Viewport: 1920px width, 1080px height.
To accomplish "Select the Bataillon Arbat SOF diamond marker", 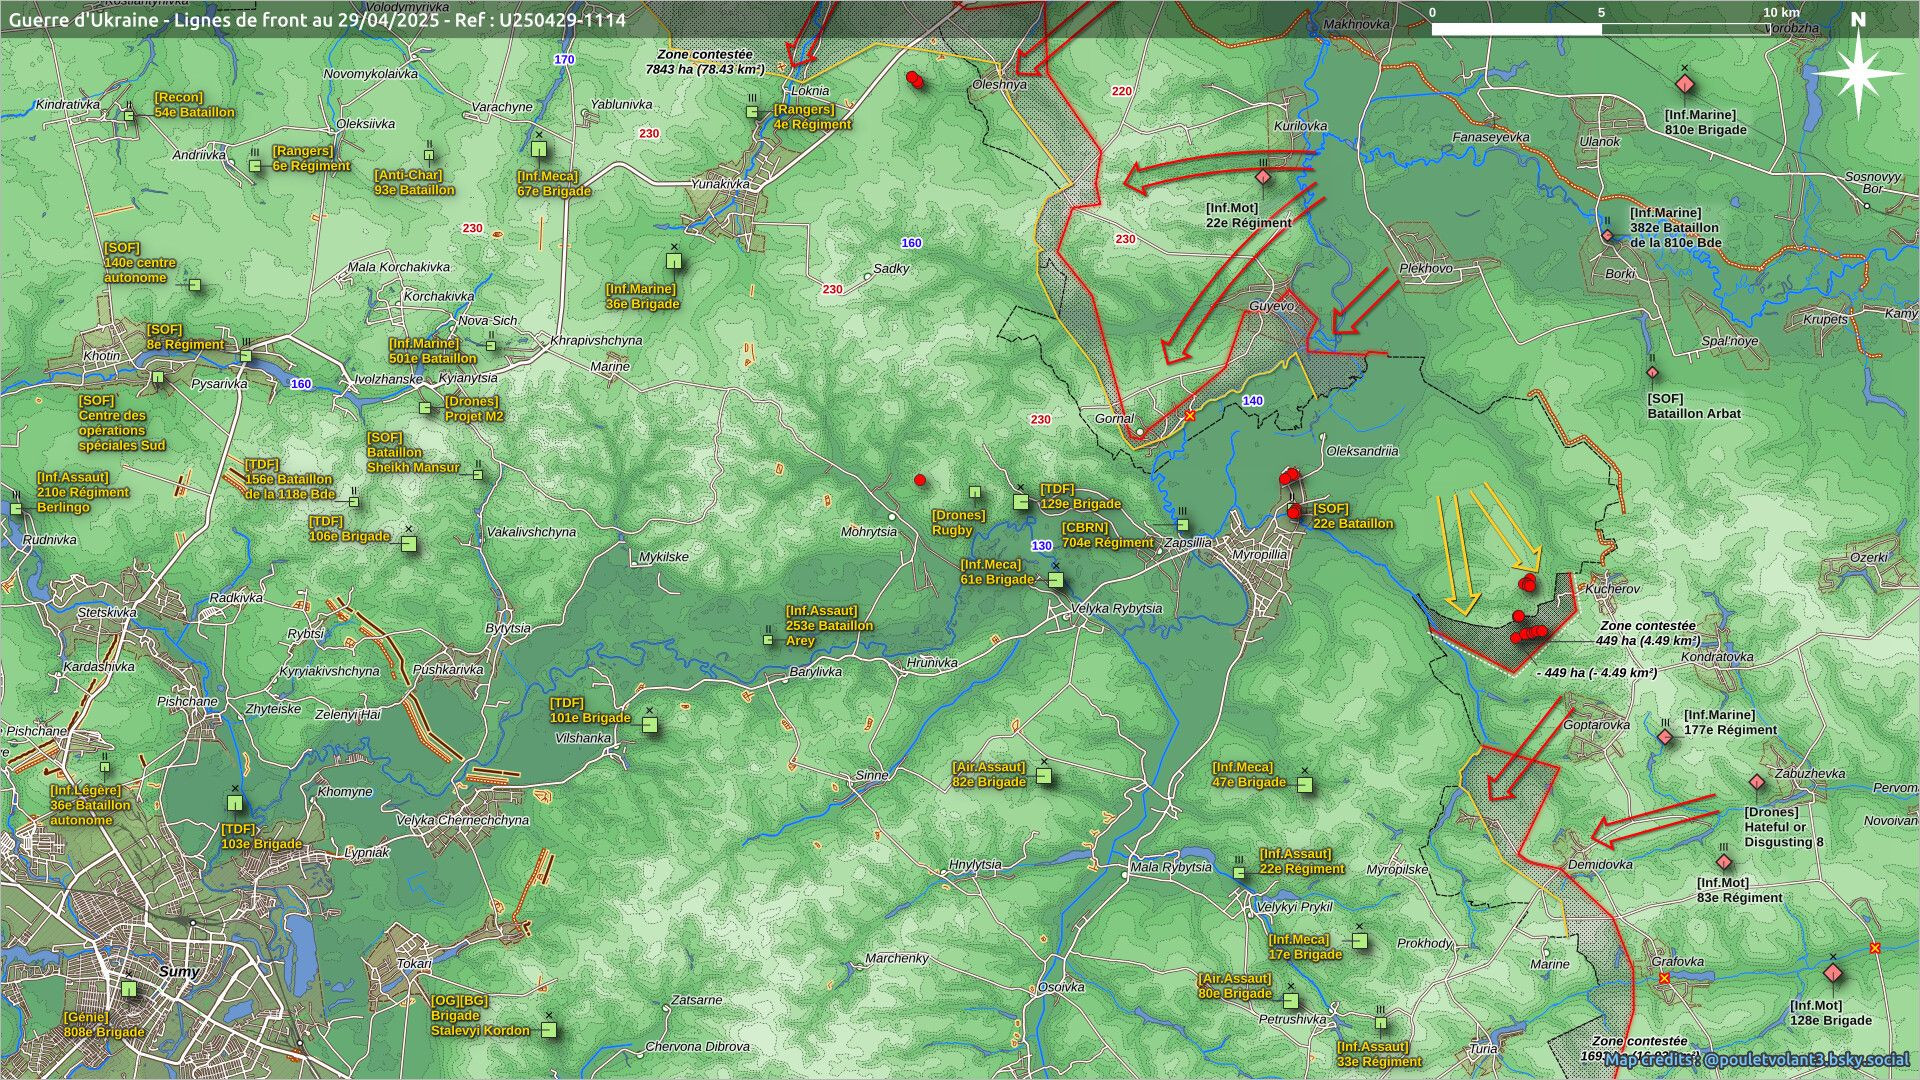I will [x=1653, y=373].
